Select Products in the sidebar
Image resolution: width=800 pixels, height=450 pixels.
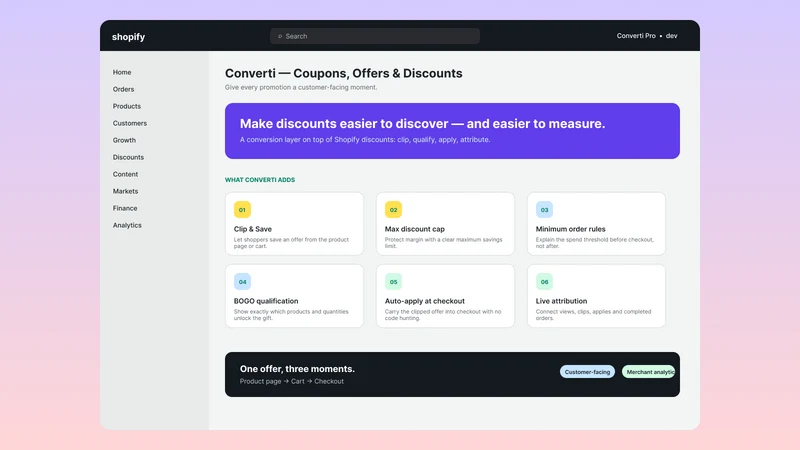[x=127, y=106]
